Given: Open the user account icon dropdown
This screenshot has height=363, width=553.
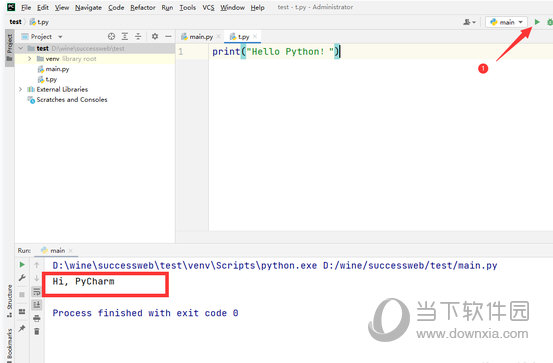Looking at the screenshot, I should coord(469,22).
